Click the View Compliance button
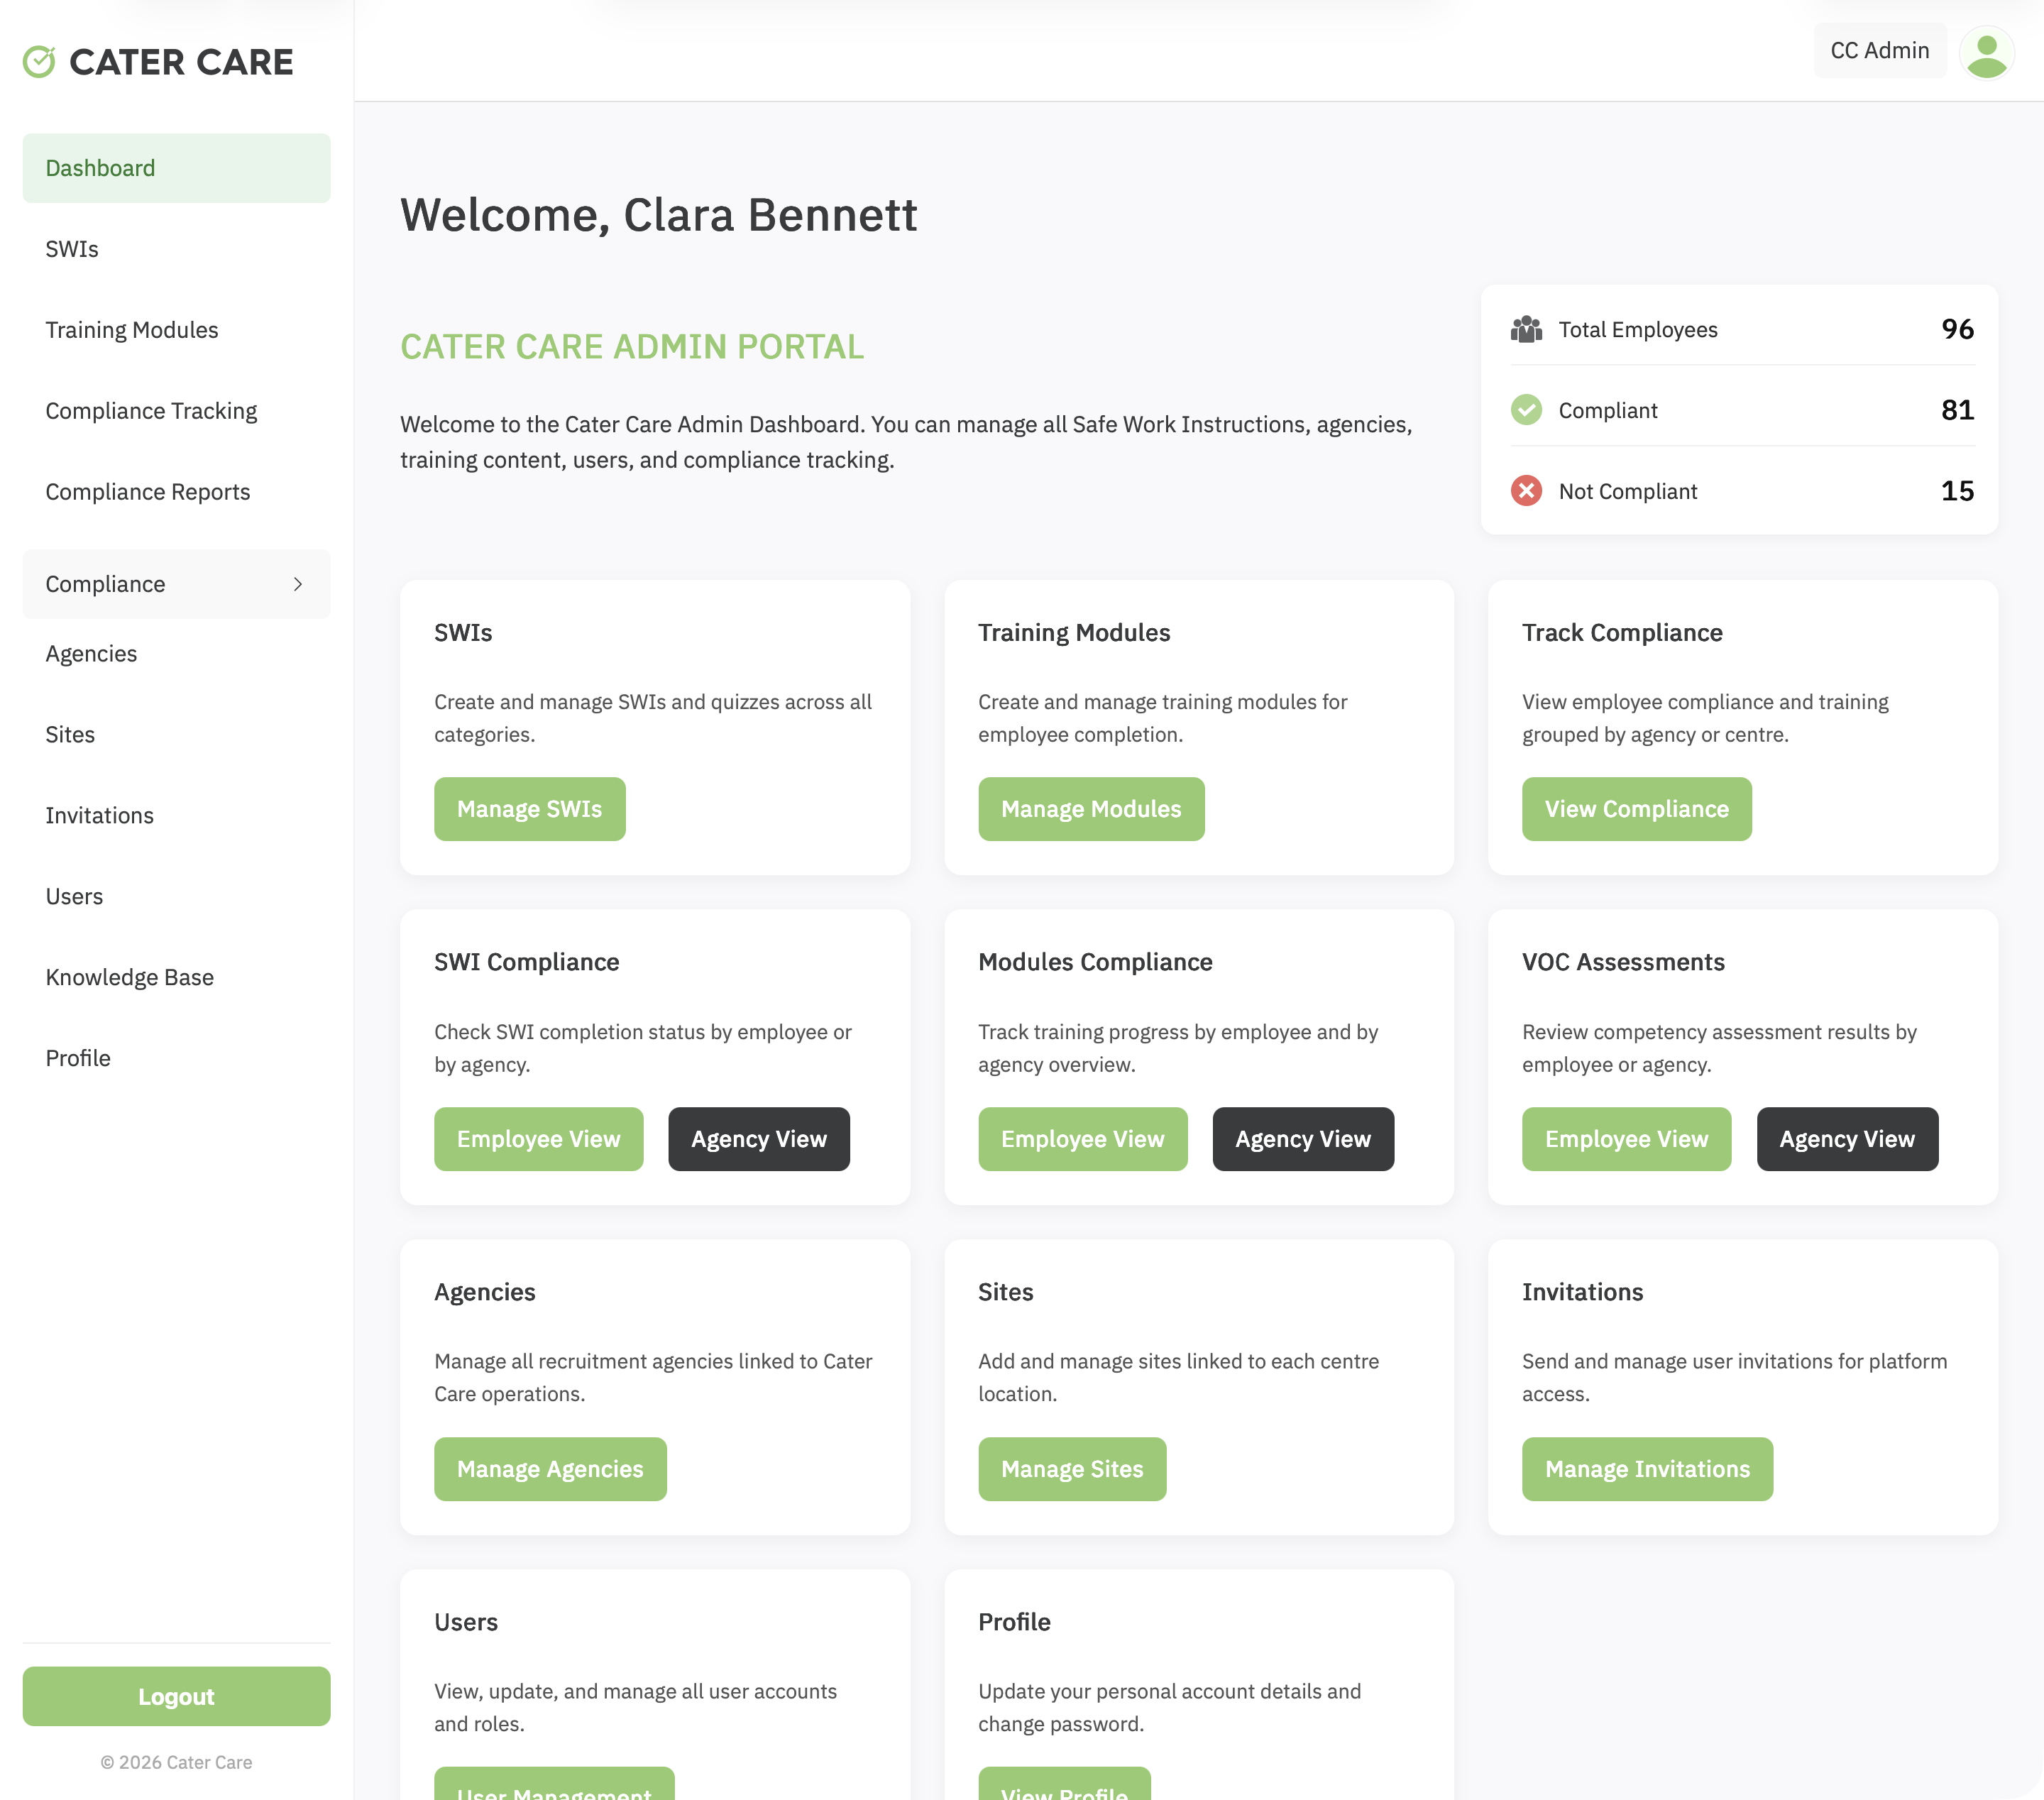Viewport: 2044px width, 1800px height. 1636,809
